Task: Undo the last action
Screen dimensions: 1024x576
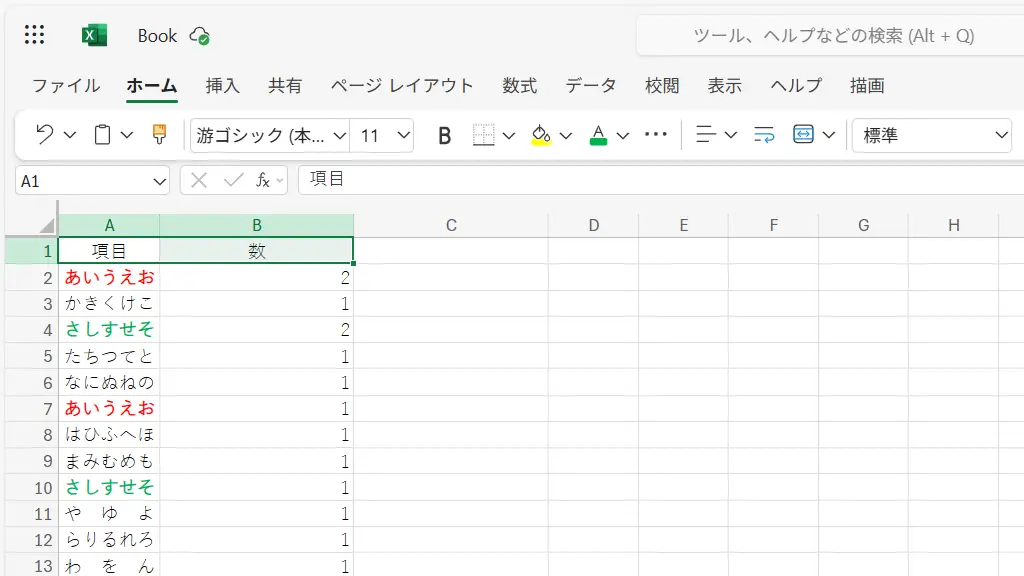Action: [44, 135]
